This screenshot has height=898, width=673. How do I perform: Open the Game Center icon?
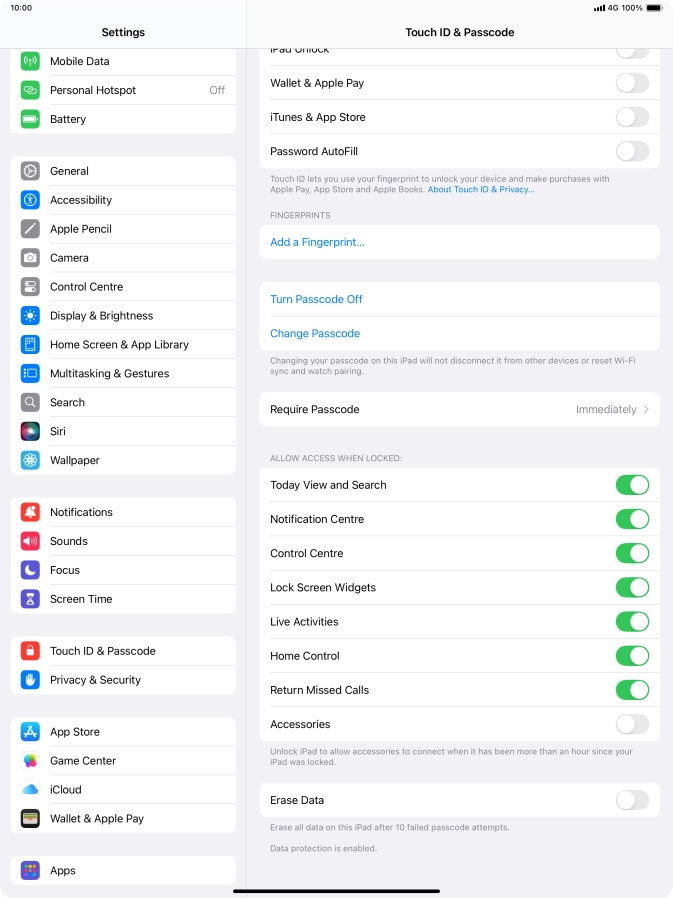[30, 761]
